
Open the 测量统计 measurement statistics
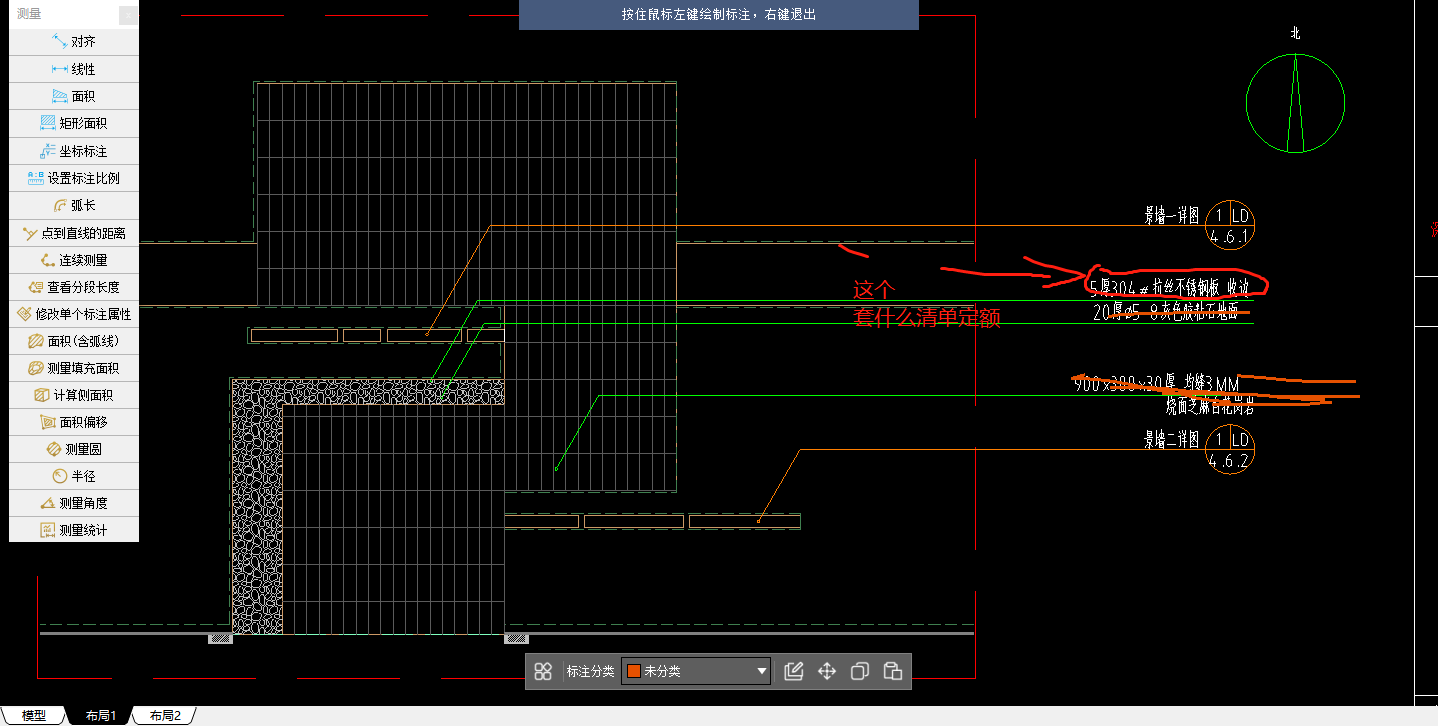point(74,530)
